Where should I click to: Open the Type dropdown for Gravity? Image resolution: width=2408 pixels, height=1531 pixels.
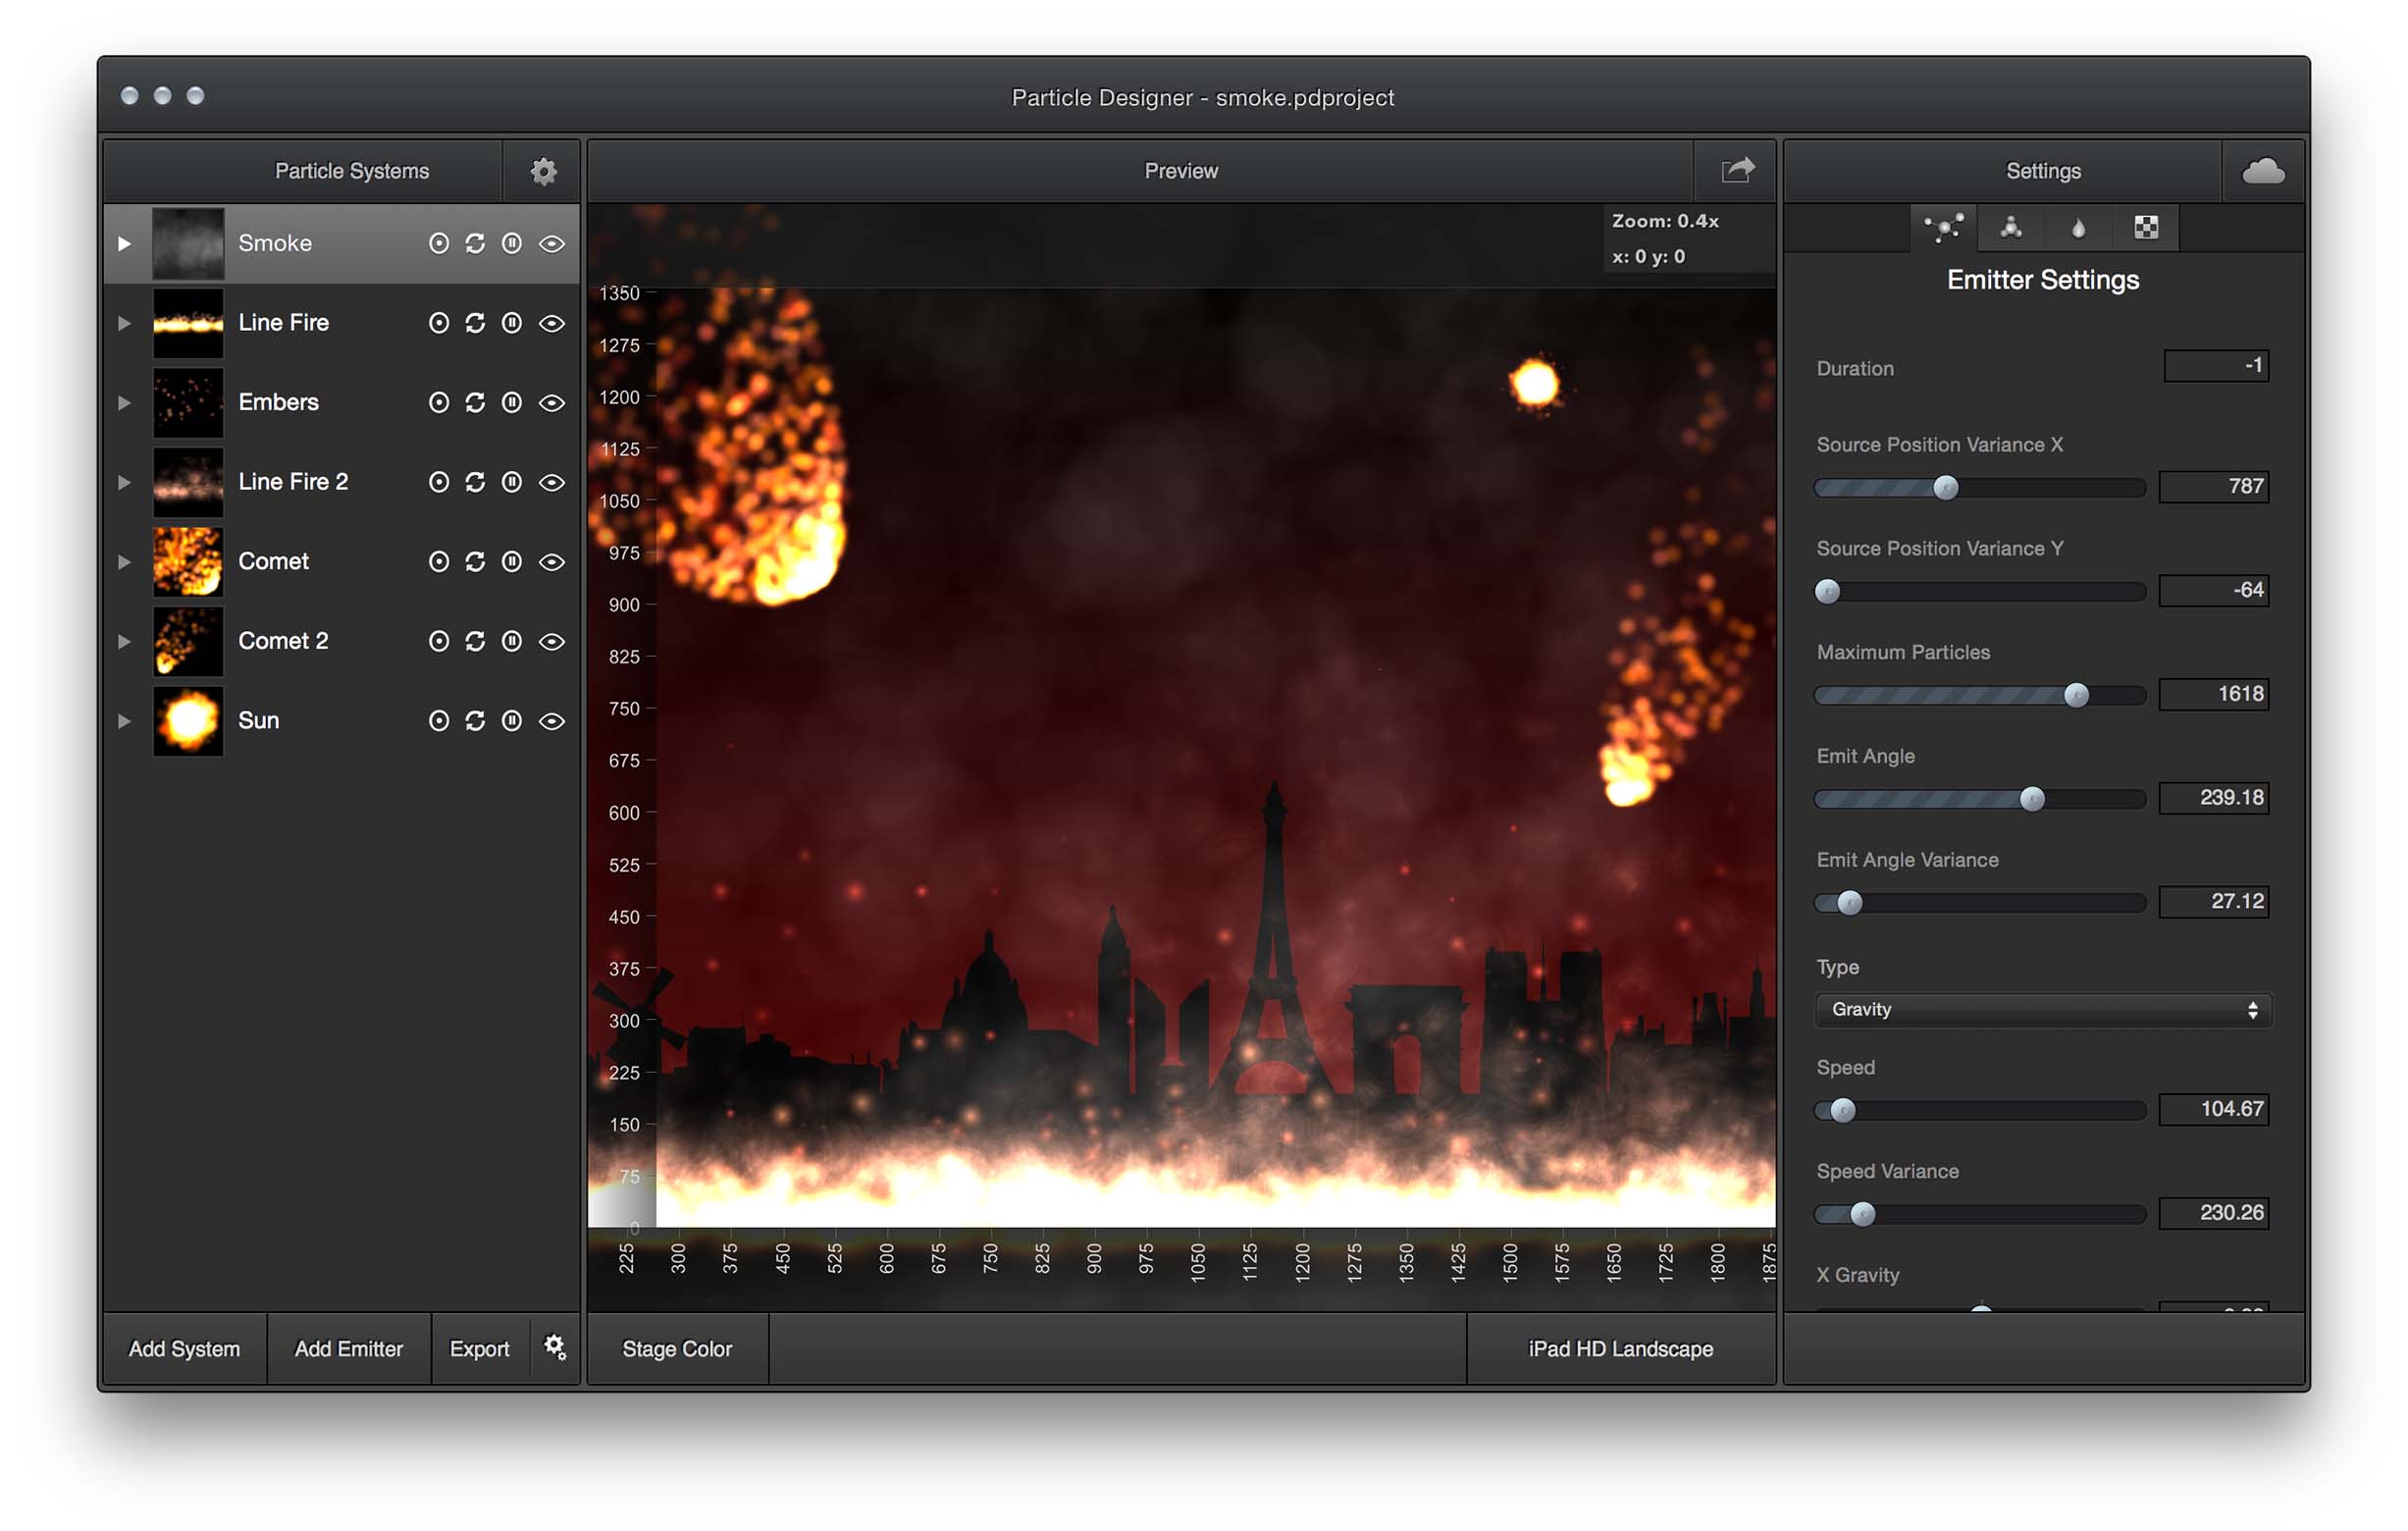tap(2039, 1008)
